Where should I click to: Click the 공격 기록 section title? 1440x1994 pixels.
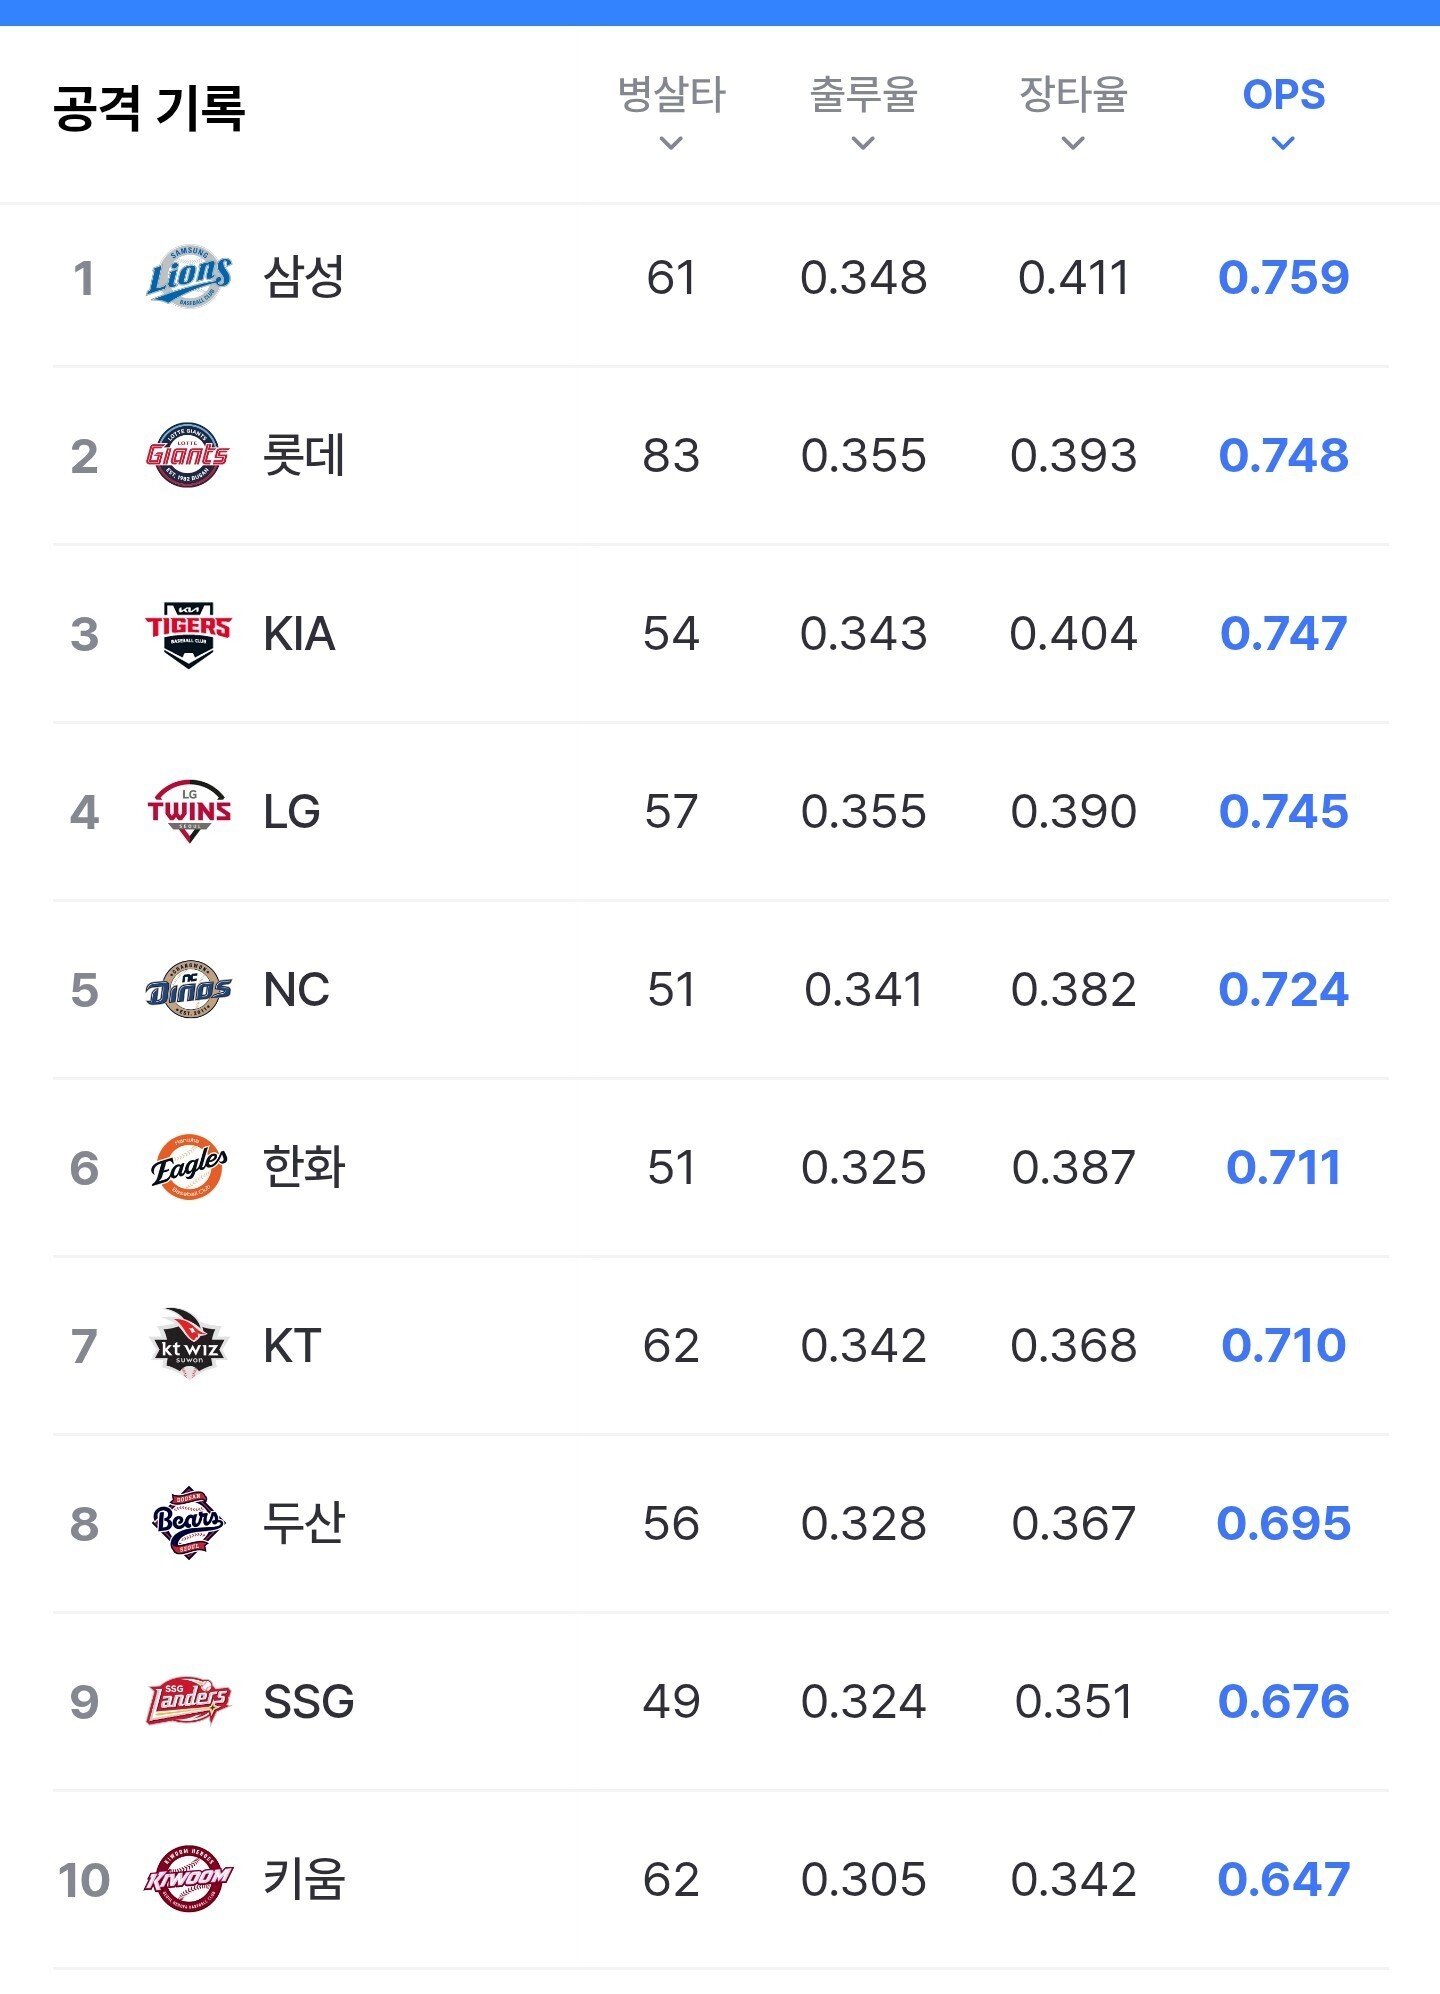tap(149, 108)
